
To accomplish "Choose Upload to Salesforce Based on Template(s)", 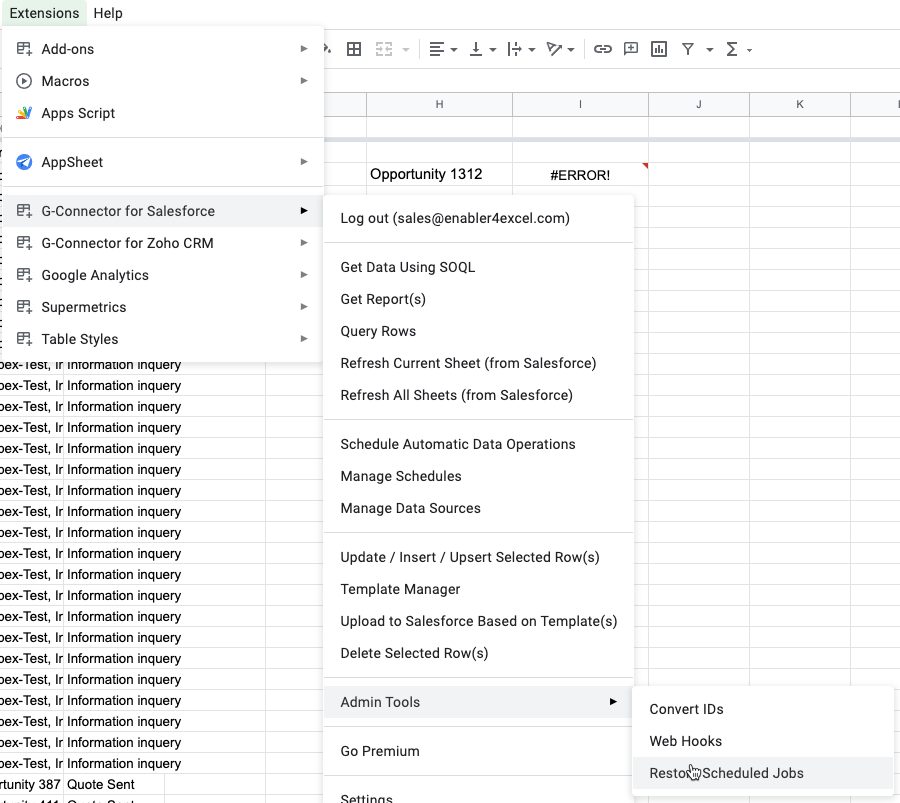I will click(479, 622).
